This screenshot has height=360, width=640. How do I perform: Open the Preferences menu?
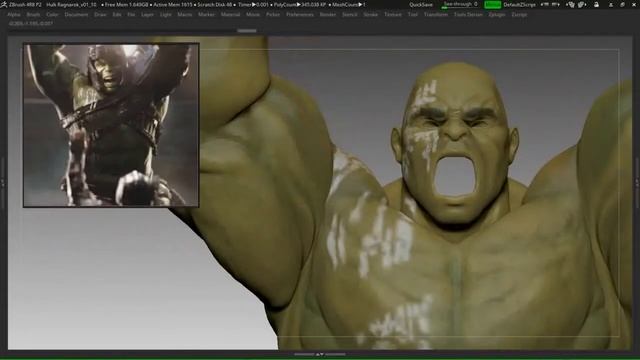[300, 14]
